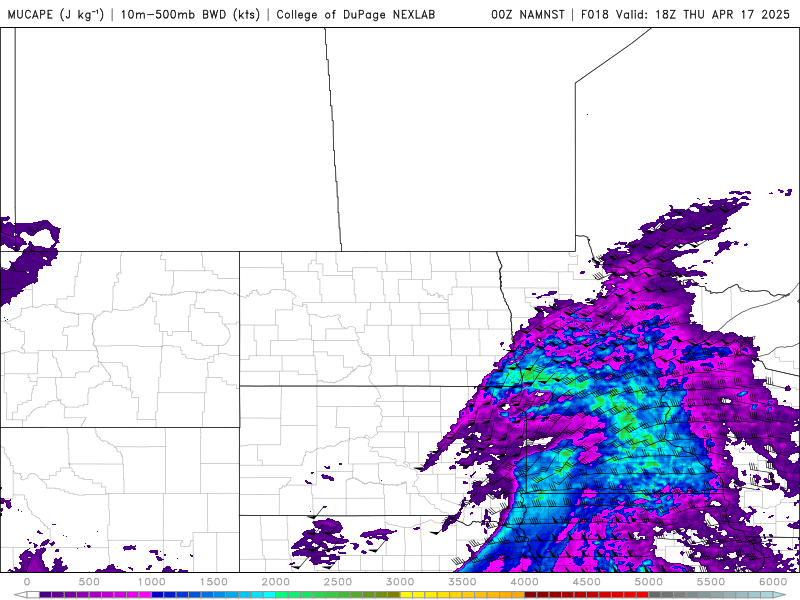This screenshot has height=600, width=800.
Task: Click the 1000 color bar label
Action: pyautogui.click(x=151, y=582)
